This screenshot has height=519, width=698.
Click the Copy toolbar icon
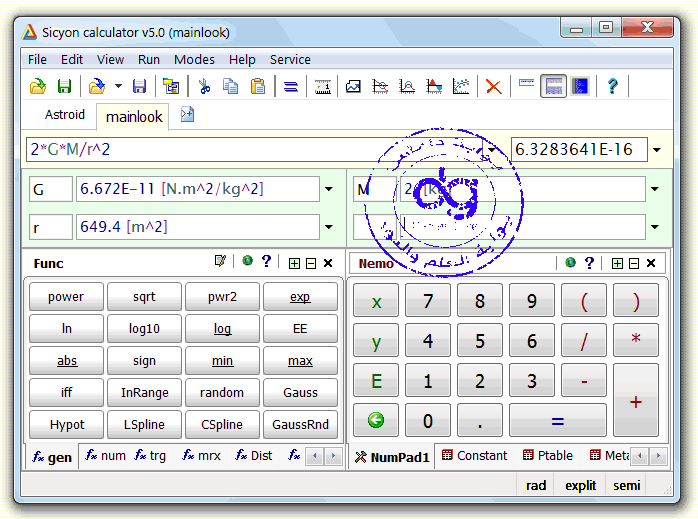(231, 86)
